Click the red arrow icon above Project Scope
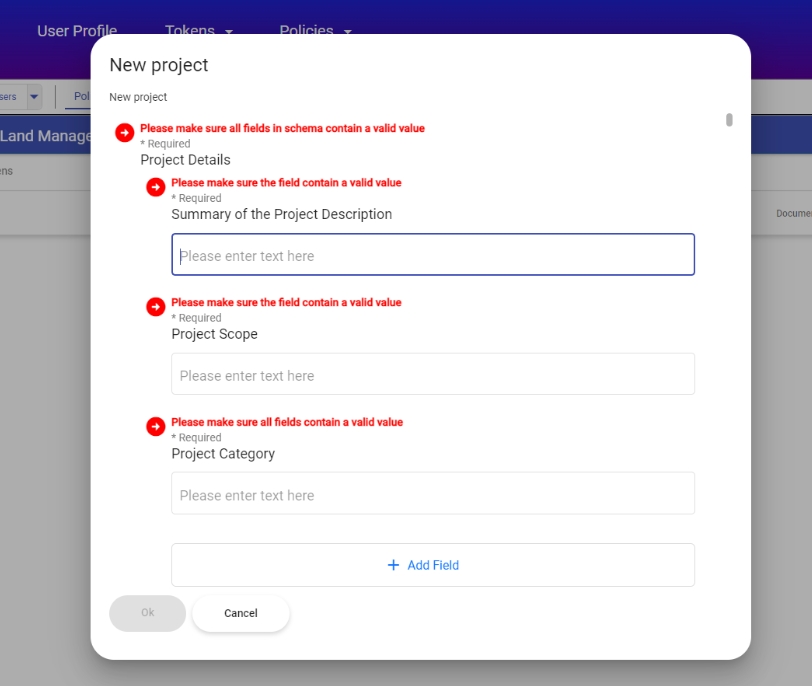812x686 pixels. [x=155, y=307]
